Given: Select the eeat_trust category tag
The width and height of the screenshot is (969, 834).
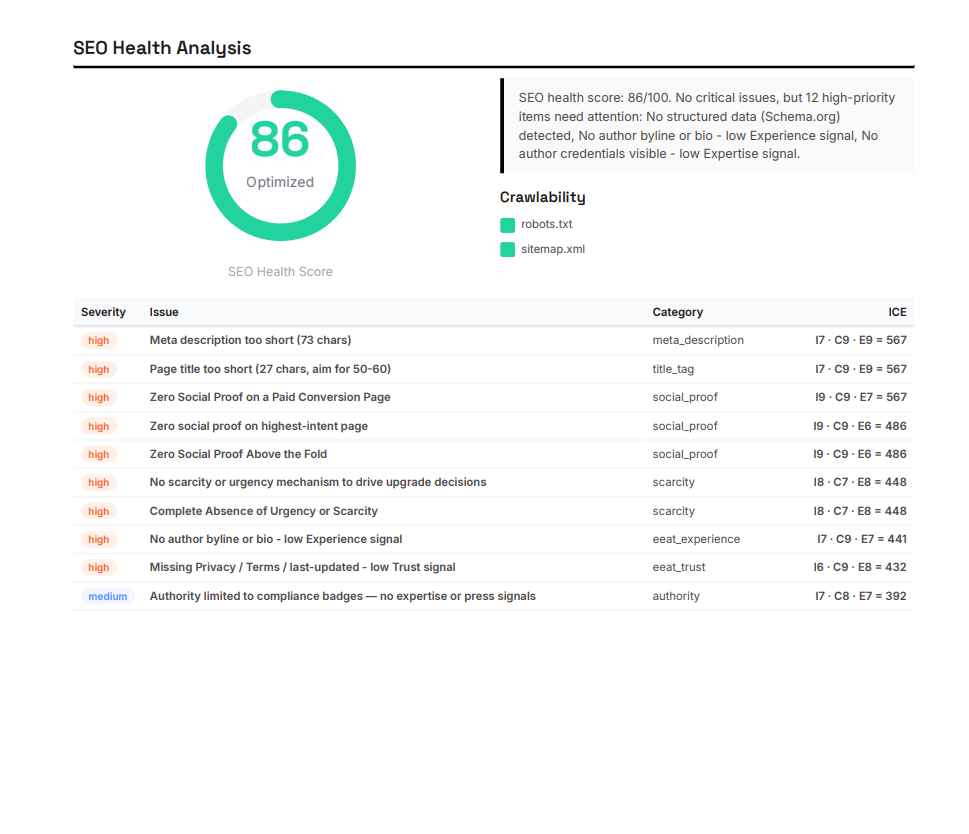Looking at the screenshot, I should [680, 567].
